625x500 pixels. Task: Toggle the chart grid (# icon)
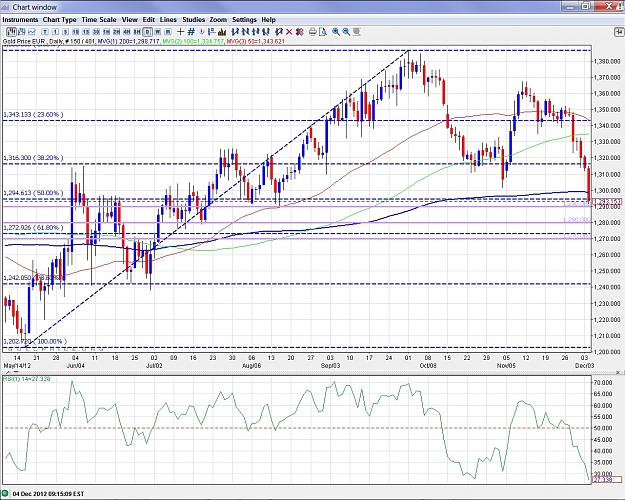(x=191, y=32)
